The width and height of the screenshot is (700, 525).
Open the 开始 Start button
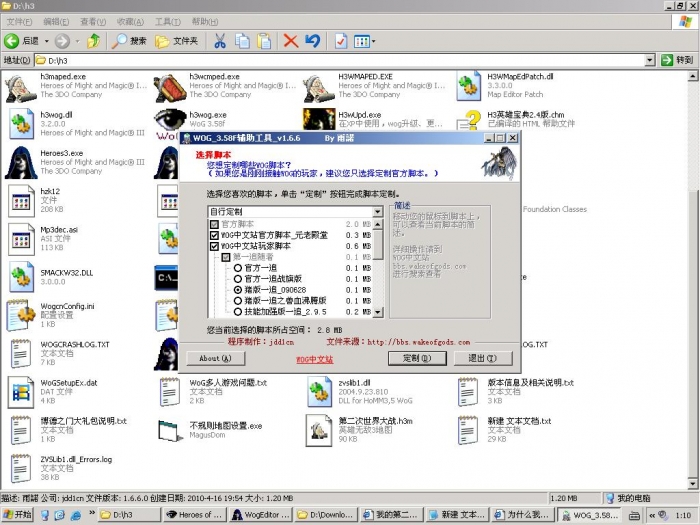click(x=18, y=515)
